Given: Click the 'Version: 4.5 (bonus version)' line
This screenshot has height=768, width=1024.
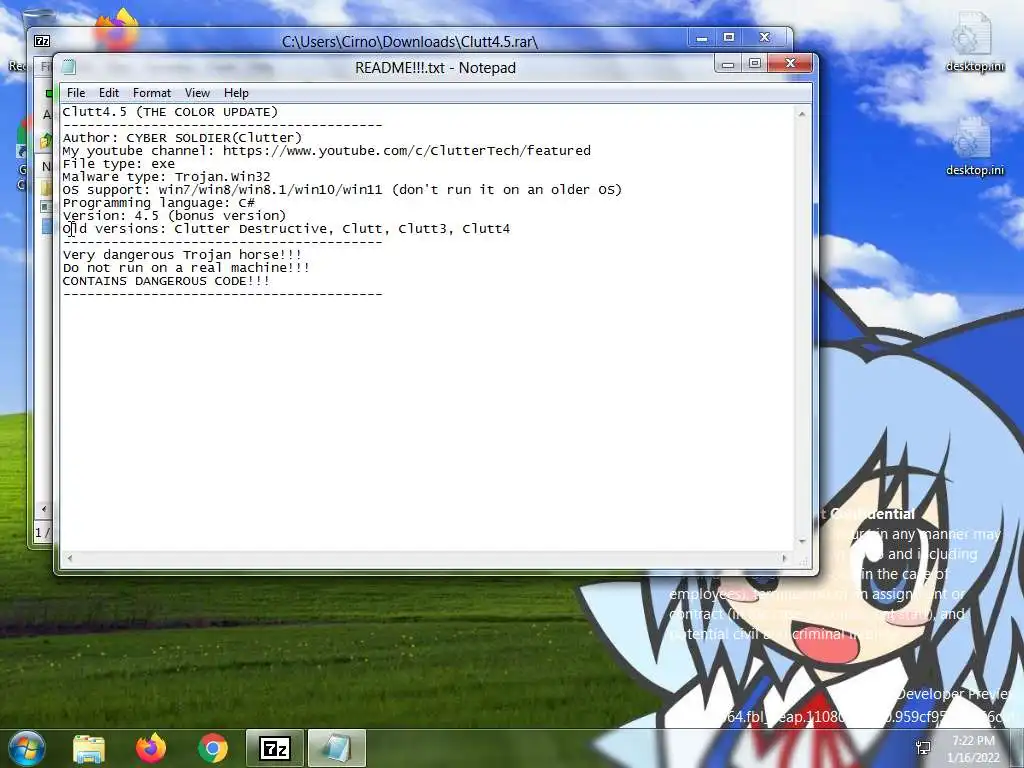Looking at the screenshot, I should coord(174,216).
